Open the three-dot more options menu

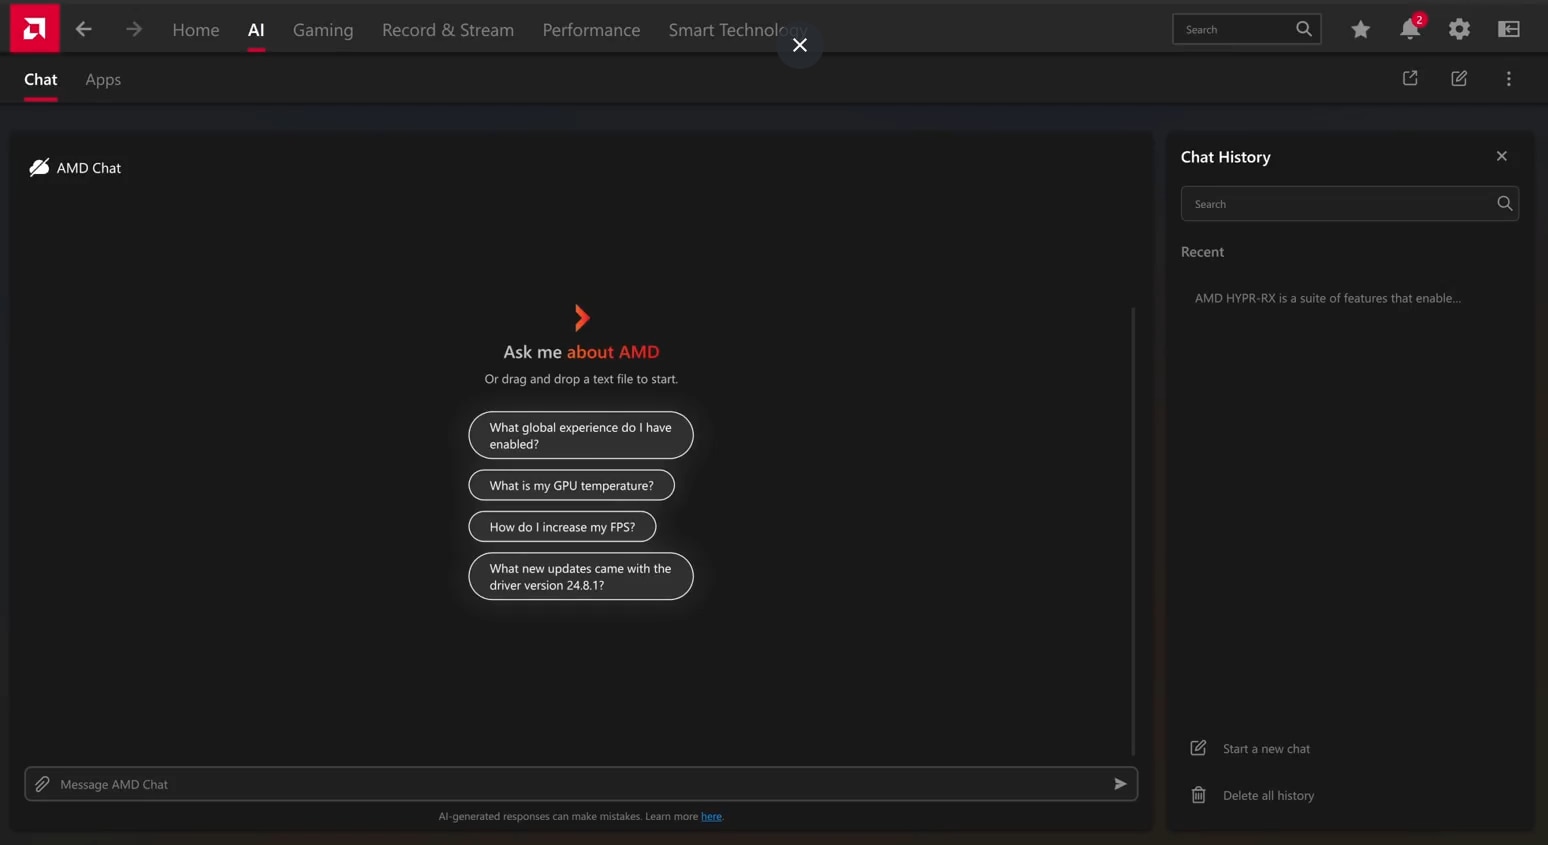pyautogui.click(x=1509, y=78)
